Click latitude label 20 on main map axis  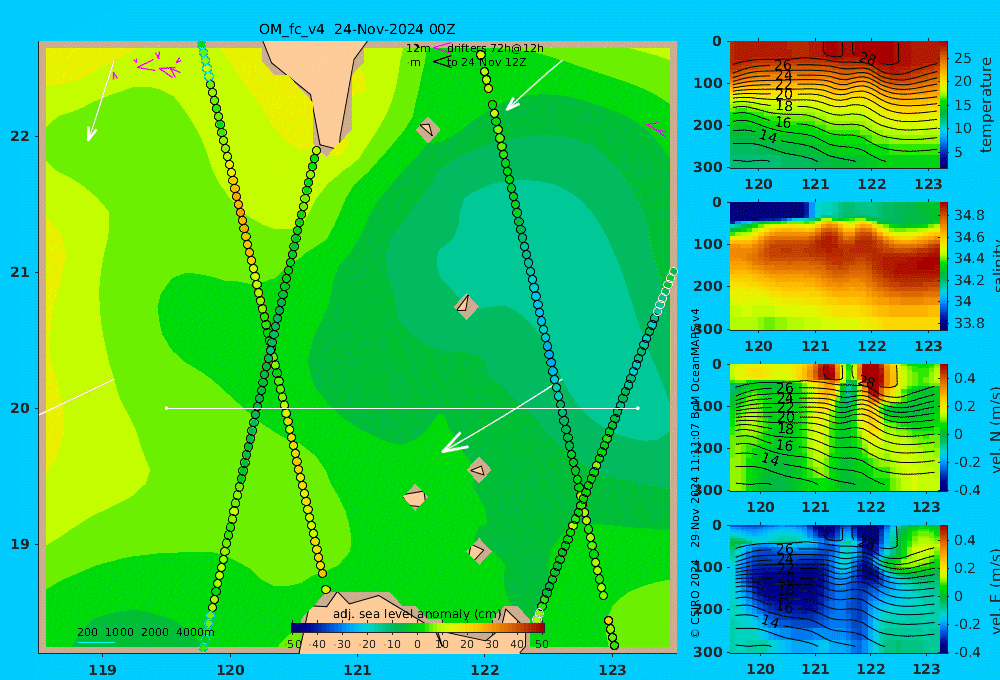20,408
